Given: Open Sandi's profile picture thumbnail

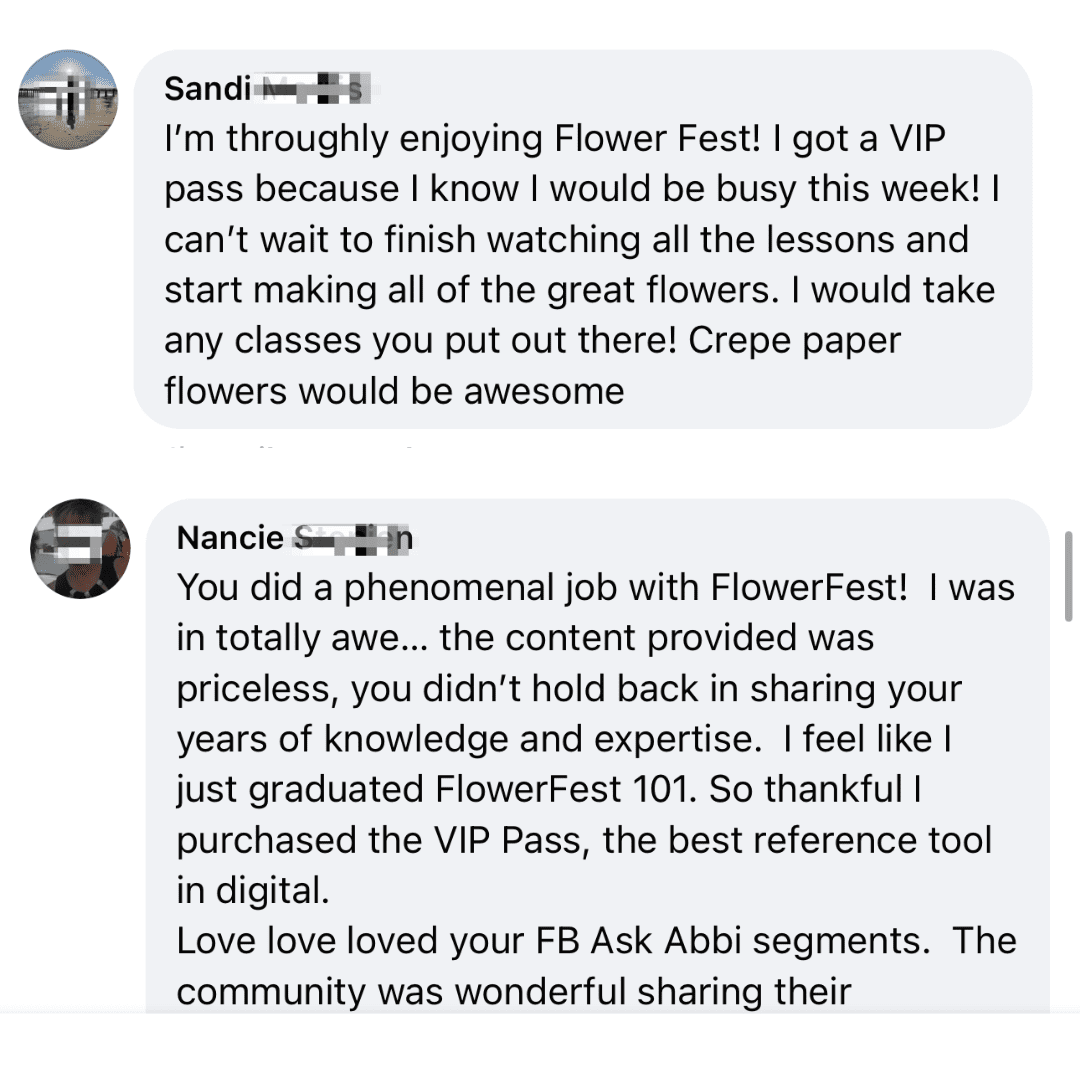Looking at the screenshot, I should 67,100.
